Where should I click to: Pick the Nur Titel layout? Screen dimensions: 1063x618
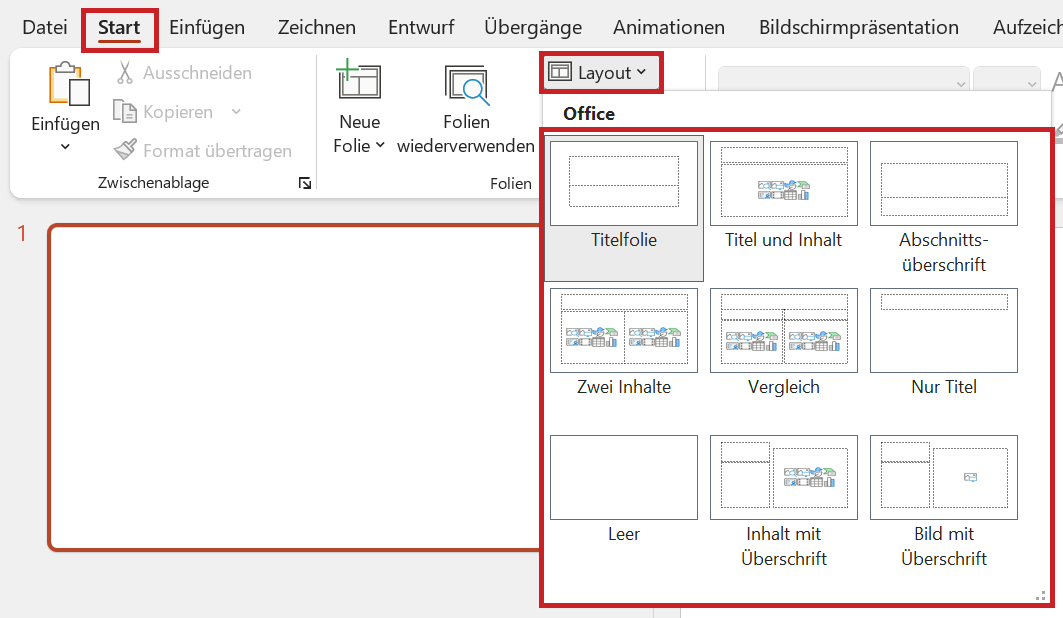[944, 343]
